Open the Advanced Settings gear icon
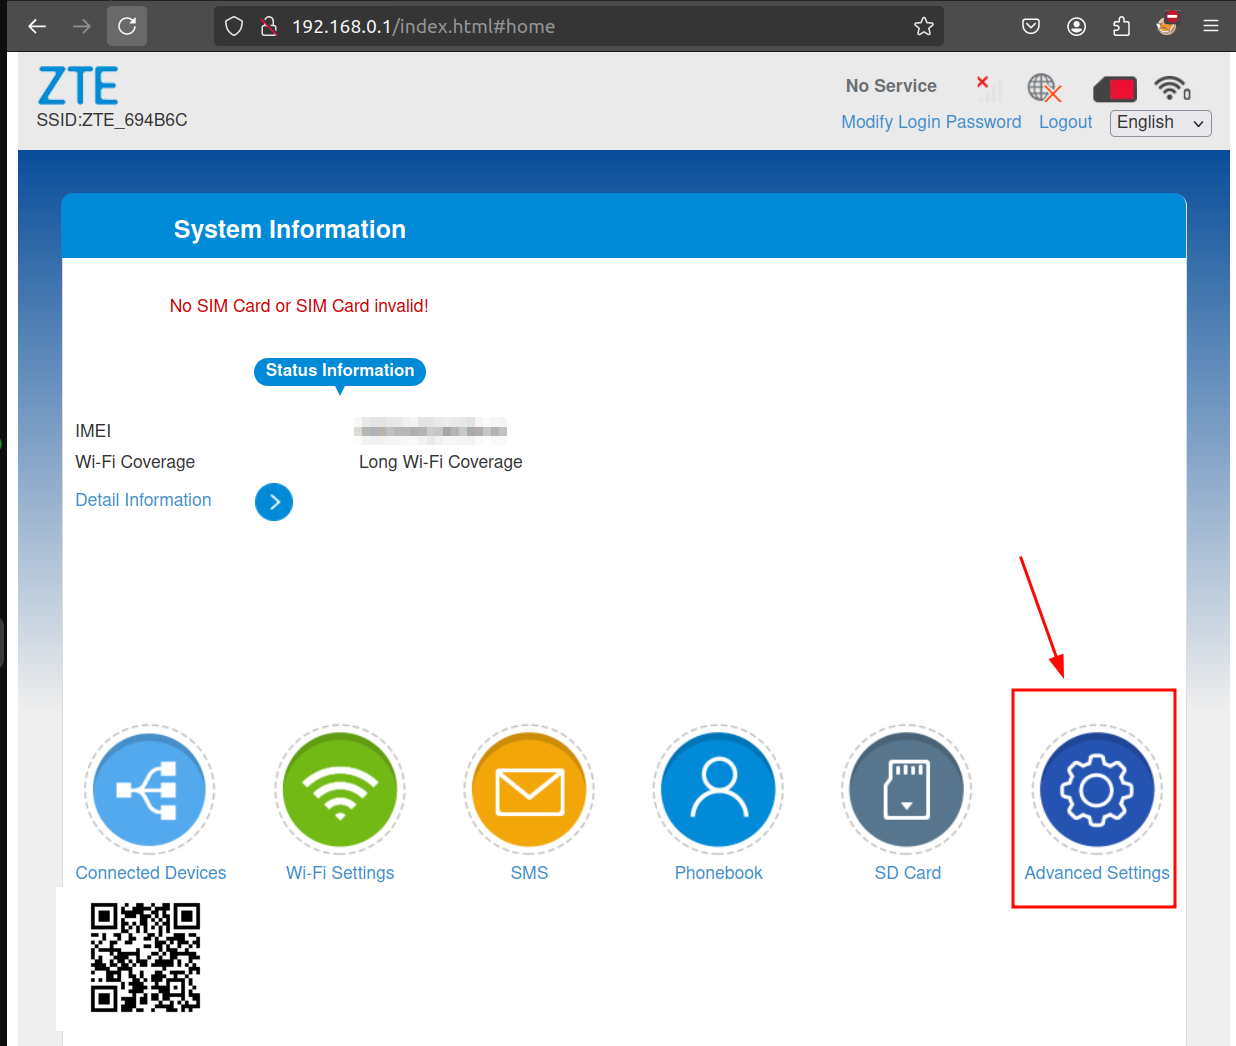This screenshot has height=1046, width=1236. click(1097, 789)
